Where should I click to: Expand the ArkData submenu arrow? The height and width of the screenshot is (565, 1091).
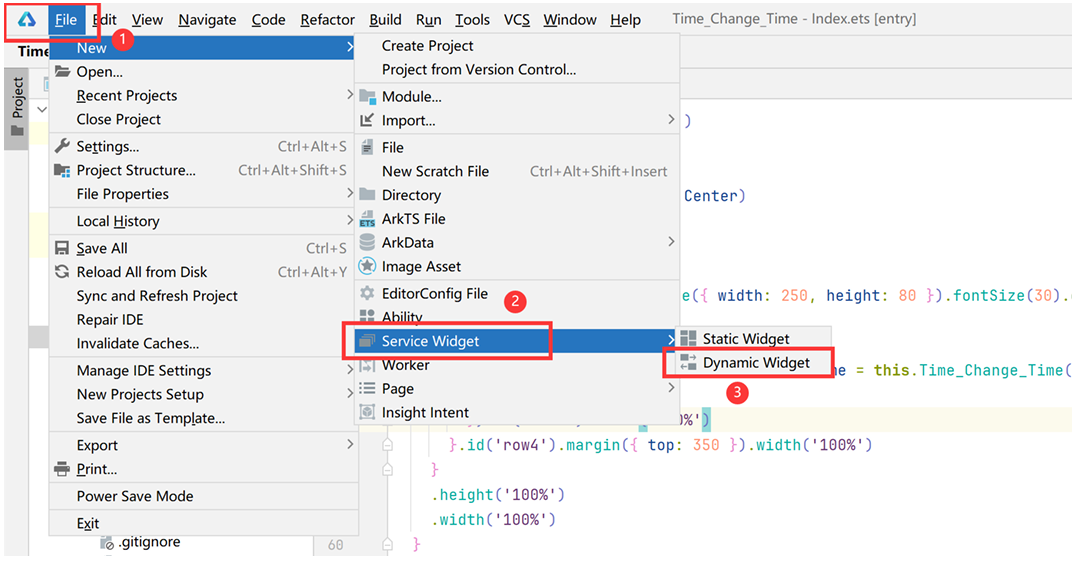pyautogui.click(x=671, y=241)
